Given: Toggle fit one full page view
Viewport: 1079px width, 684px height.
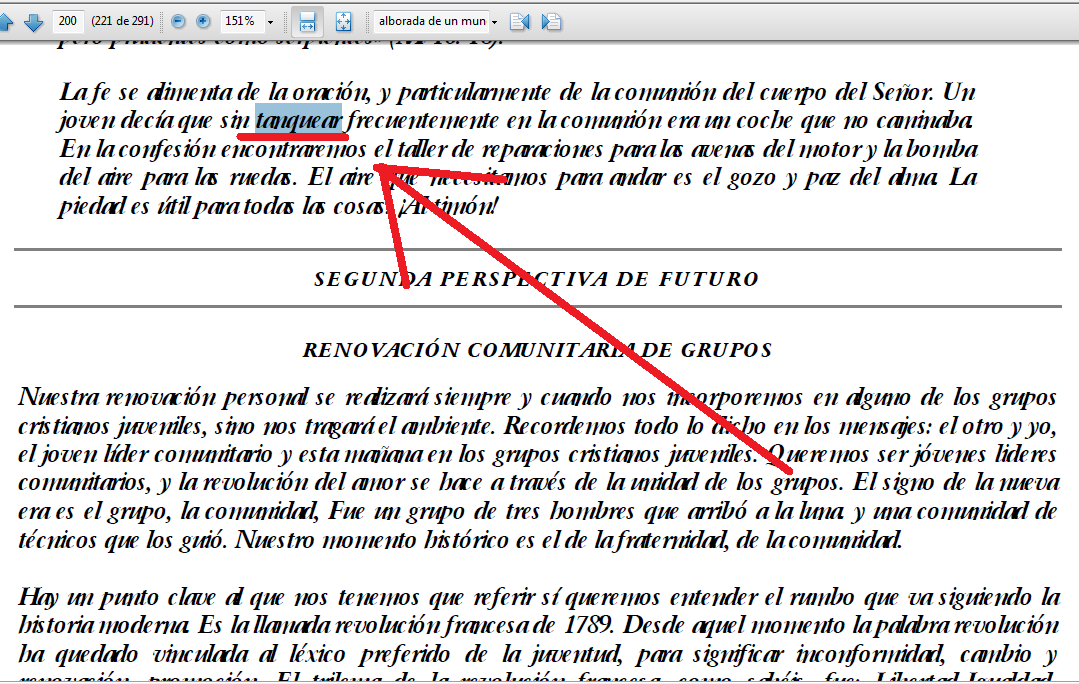Looking at the screenshot, I should tap(343, 21).
